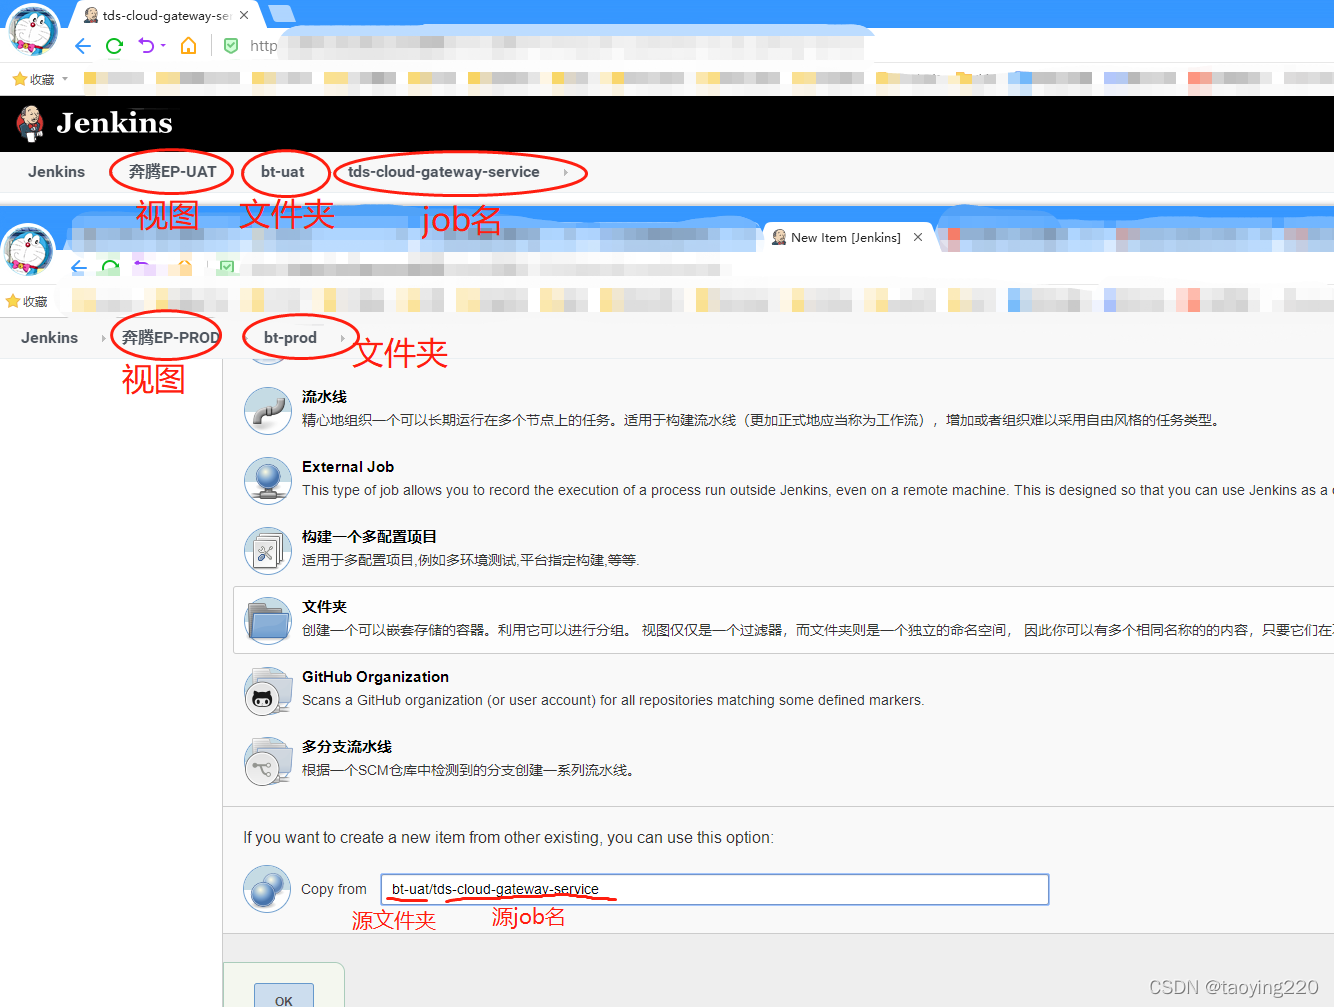Open the 奔腾EP-PROD view breadcrumb
The width and height of the screenshot is (1334, 1007).
tap(171, 338)
